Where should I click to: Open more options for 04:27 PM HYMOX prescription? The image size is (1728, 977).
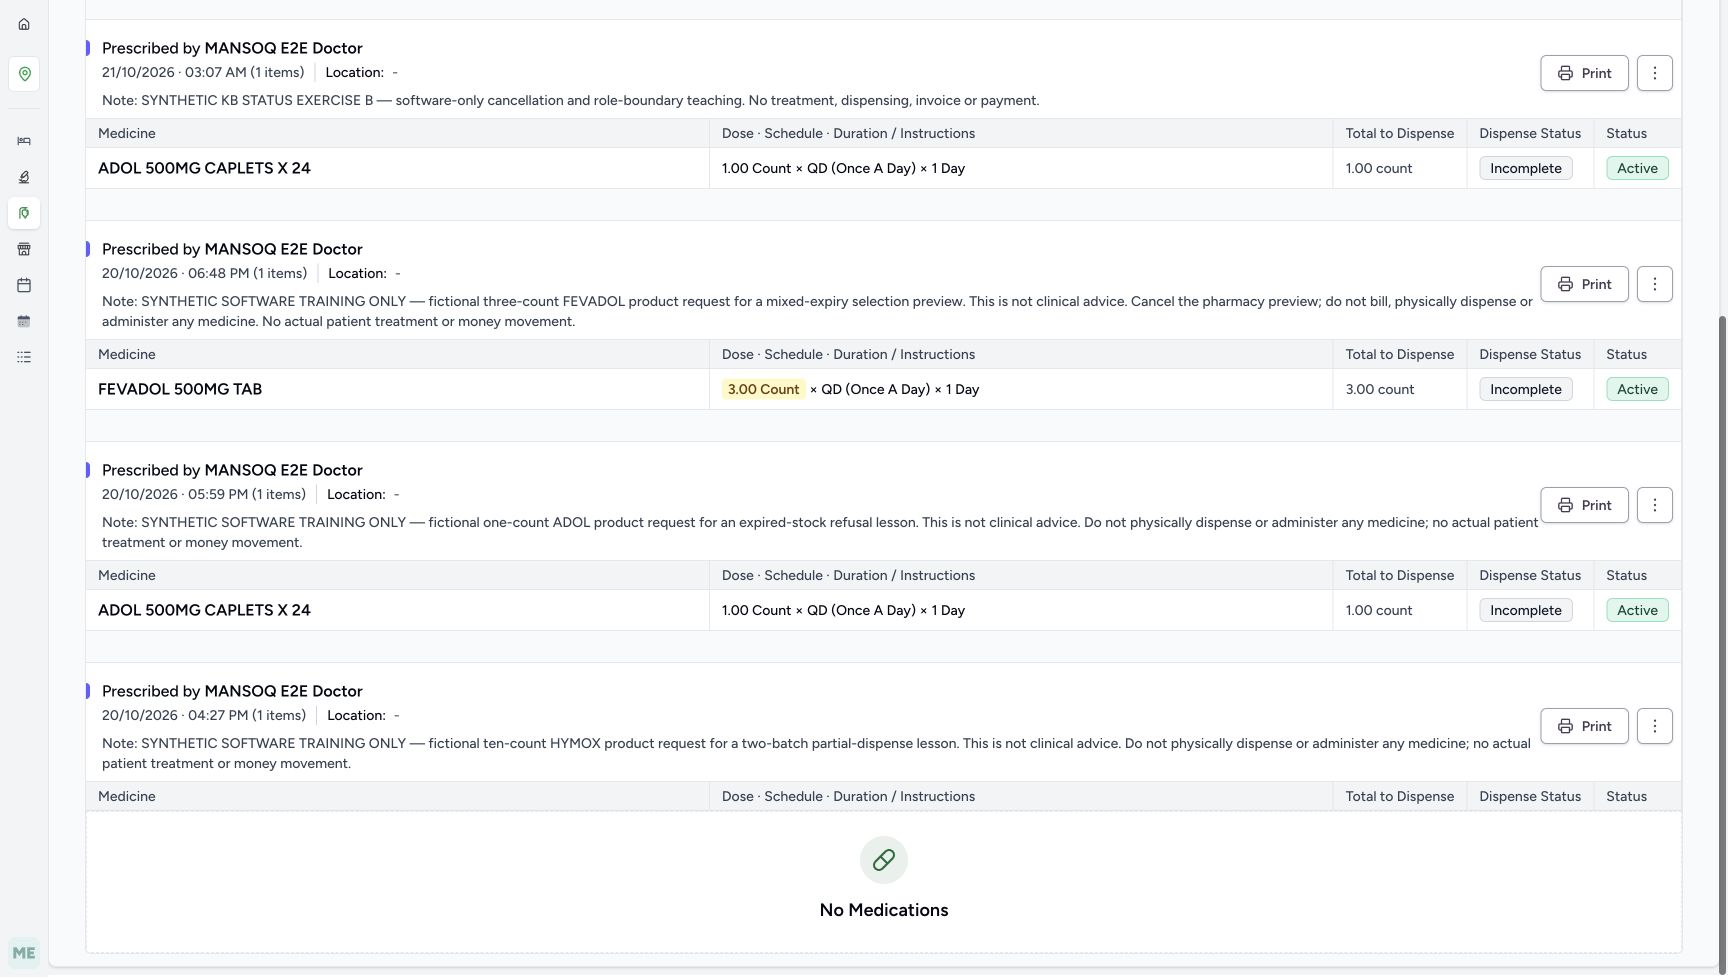click(x=1654, y=726)
